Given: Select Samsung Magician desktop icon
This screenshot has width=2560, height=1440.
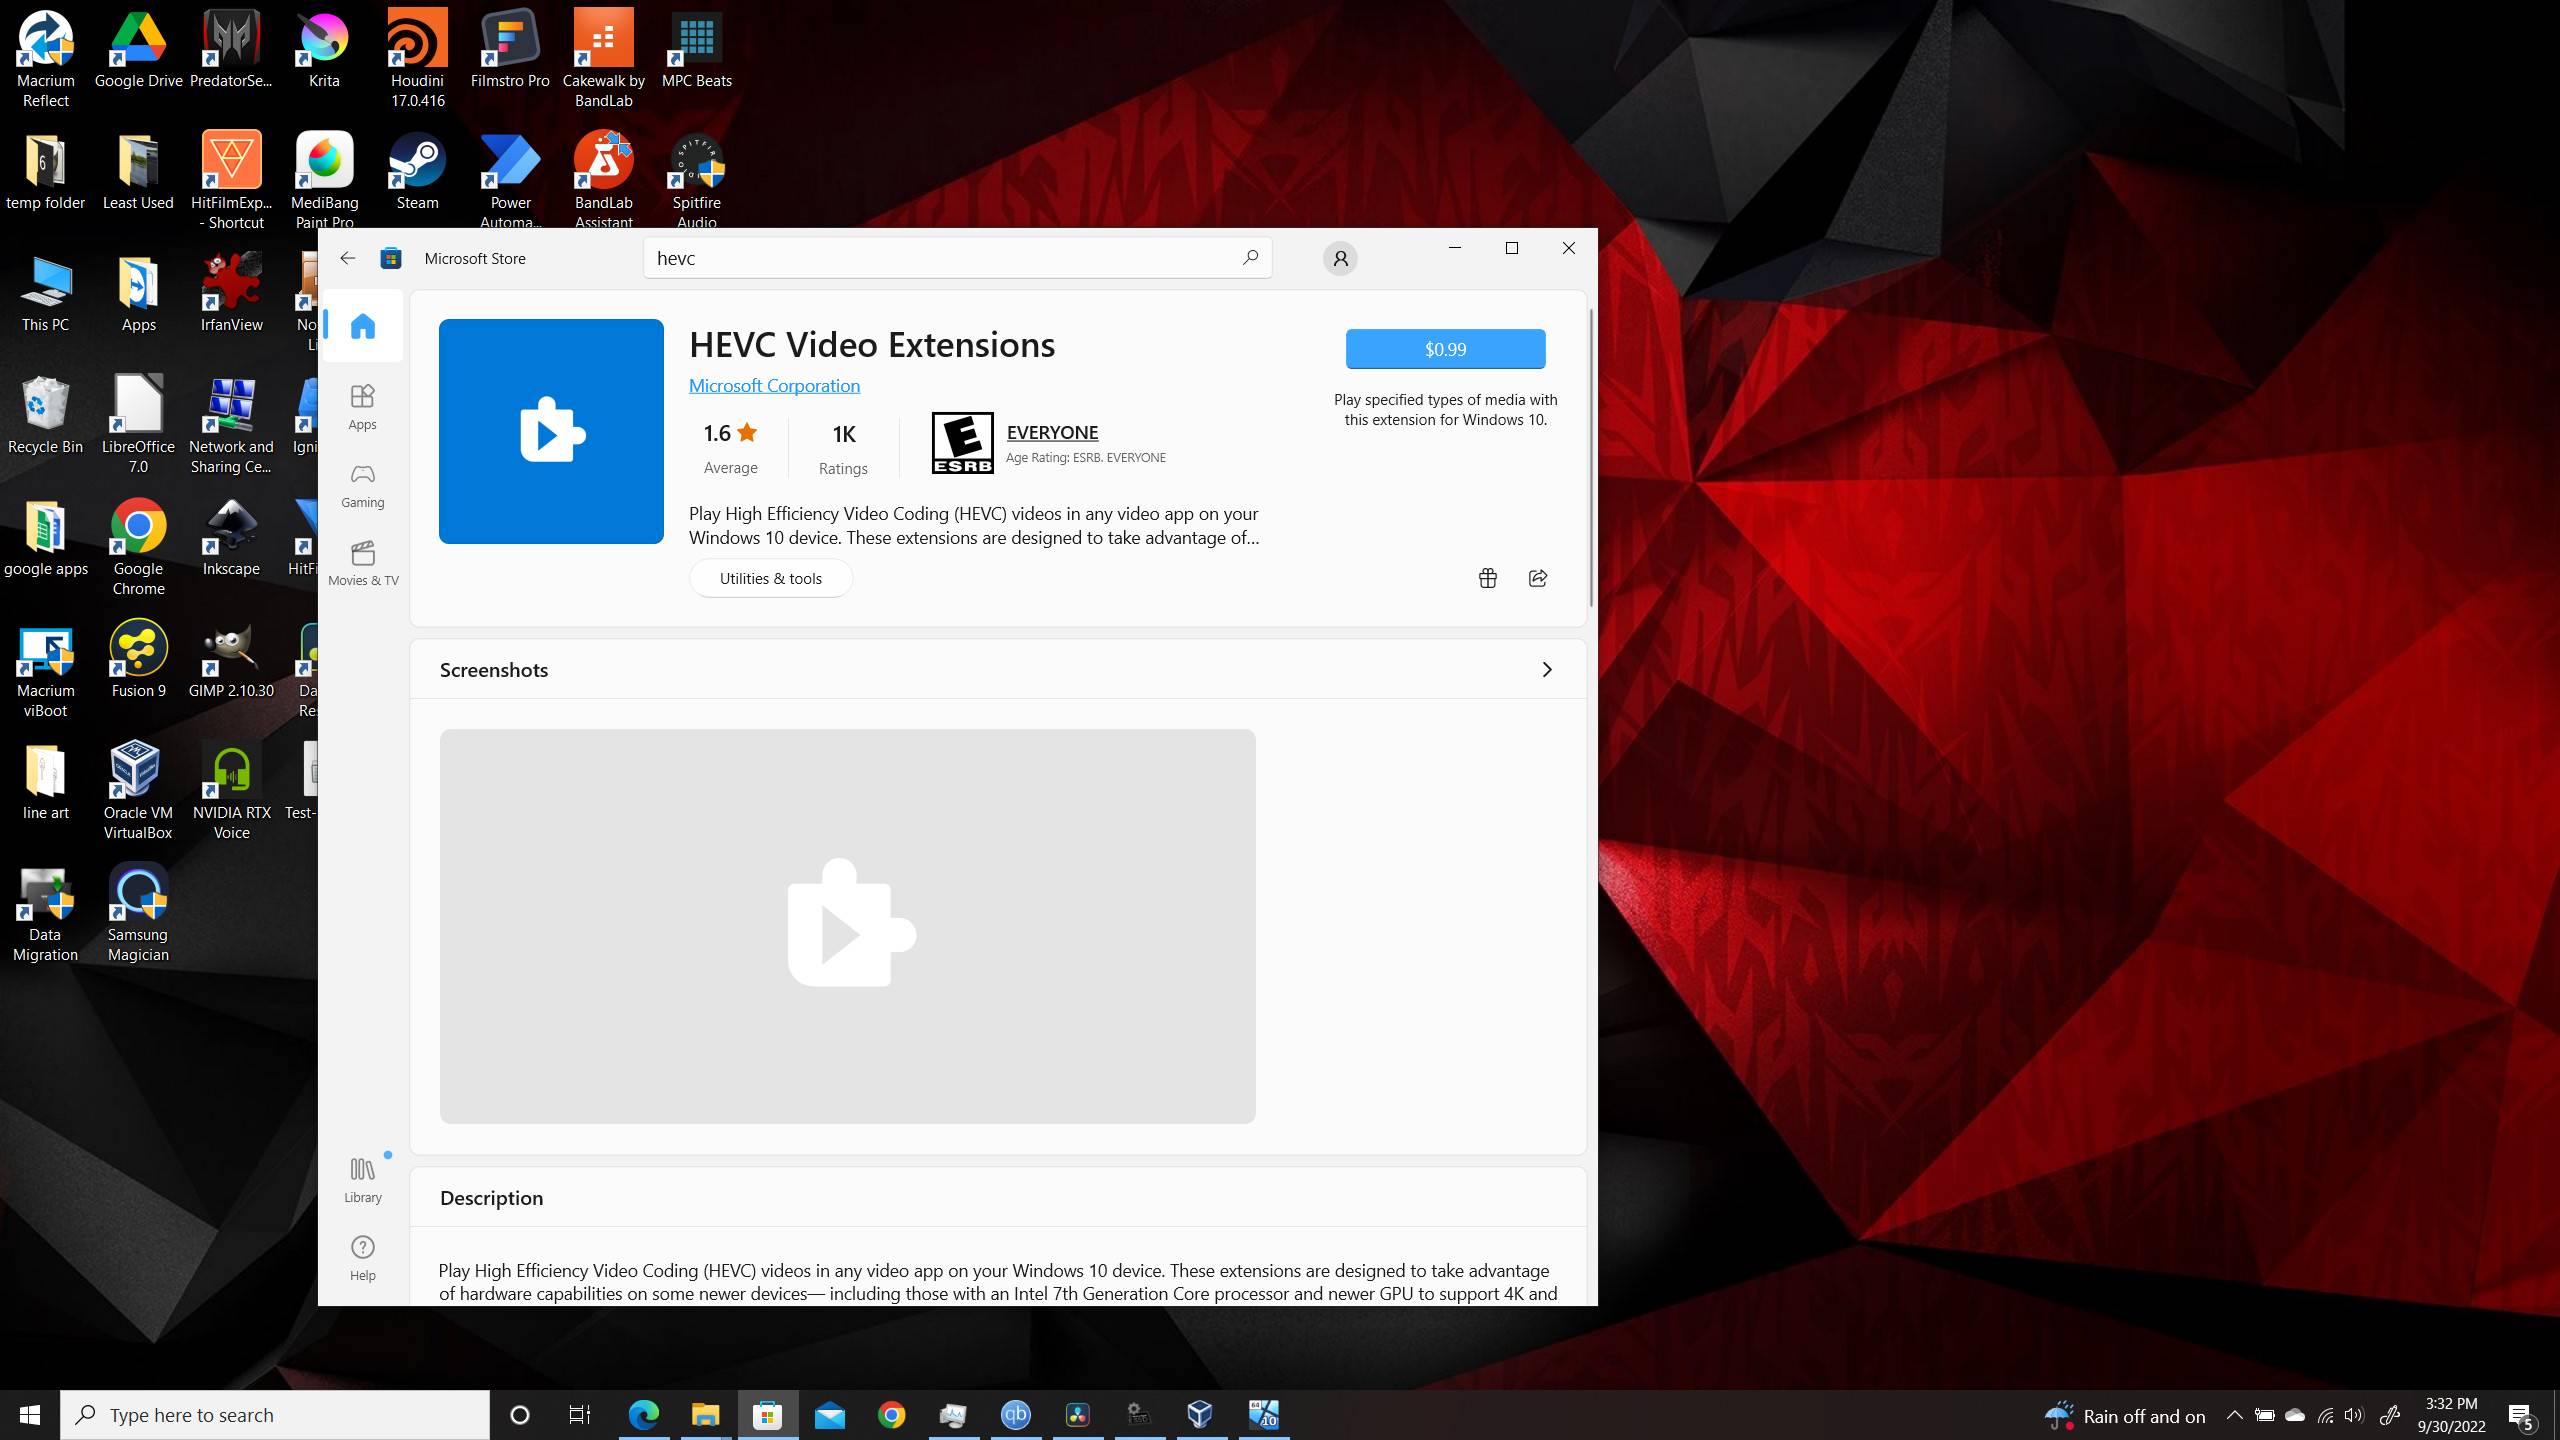Looking at the screenshot, I should click(x=138, y=914).
